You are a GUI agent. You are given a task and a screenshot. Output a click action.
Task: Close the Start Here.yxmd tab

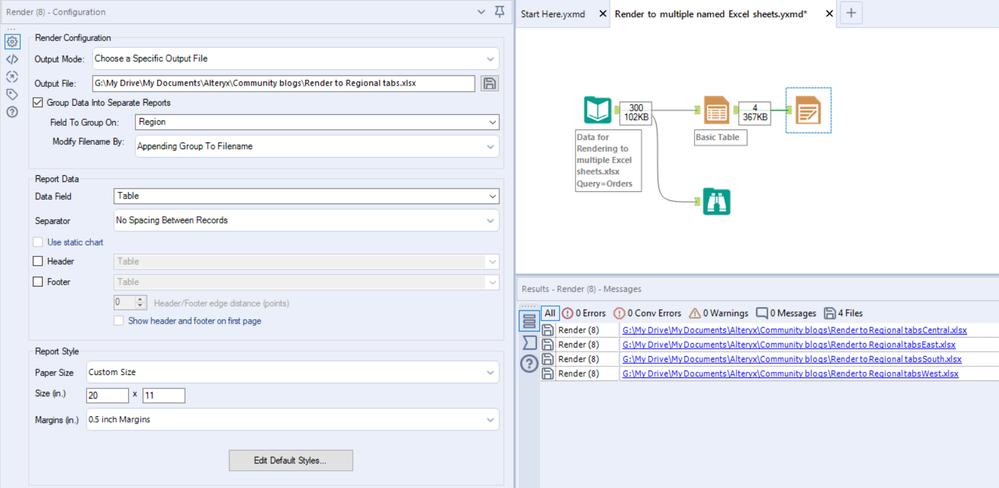point(602,13)
